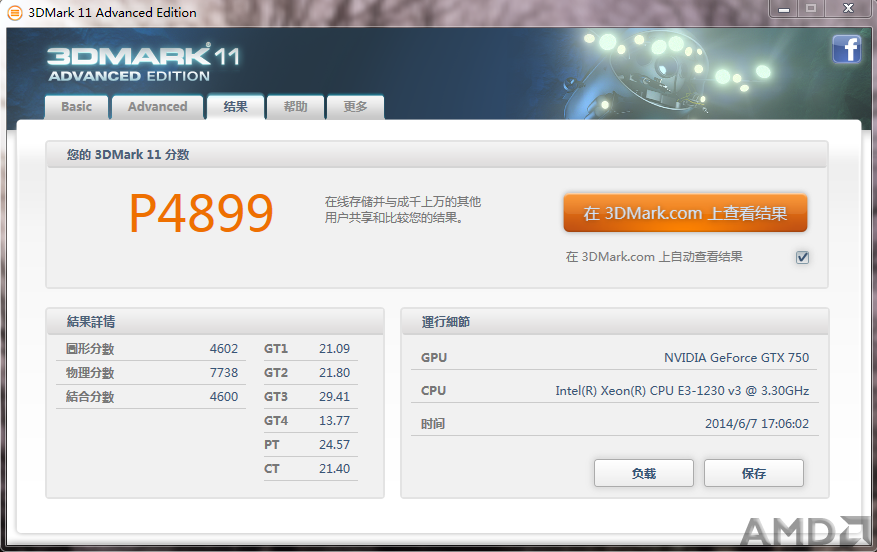The image size is (877, 552).
Task: Click the 3DMark 11 Advanced Edition logo
Action: 144,64
